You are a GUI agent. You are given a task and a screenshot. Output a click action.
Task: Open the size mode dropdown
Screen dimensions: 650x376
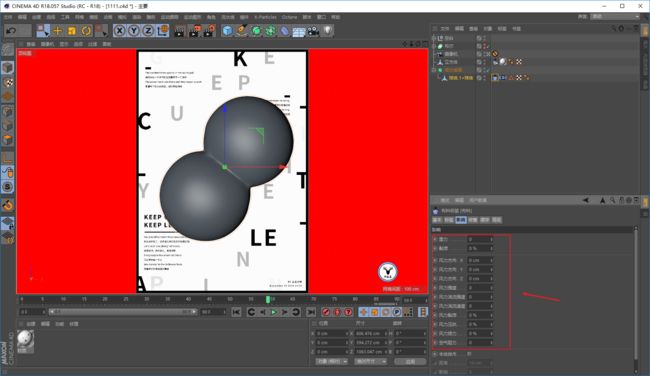tap(370, 361)
